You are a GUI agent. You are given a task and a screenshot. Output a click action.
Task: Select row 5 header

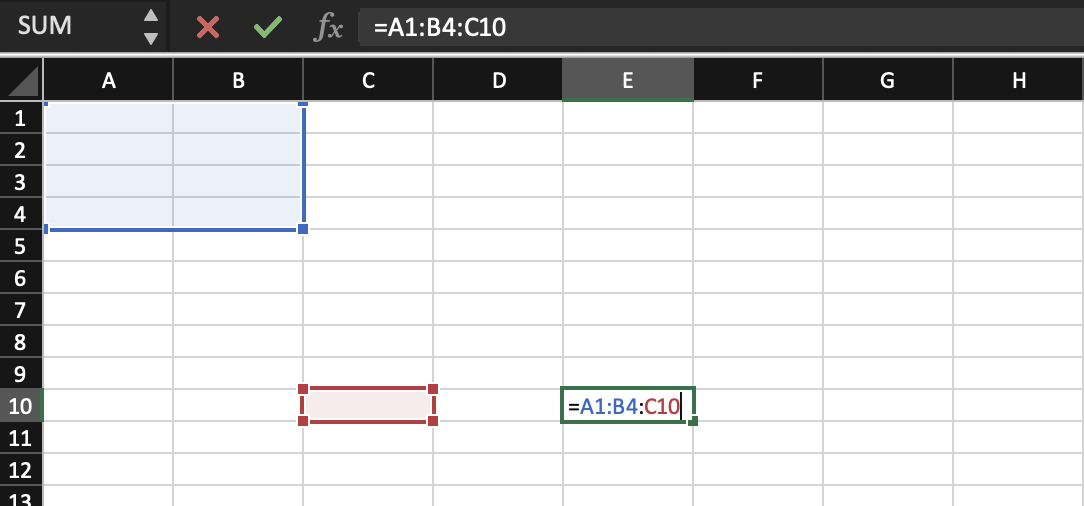pos(21,246)
